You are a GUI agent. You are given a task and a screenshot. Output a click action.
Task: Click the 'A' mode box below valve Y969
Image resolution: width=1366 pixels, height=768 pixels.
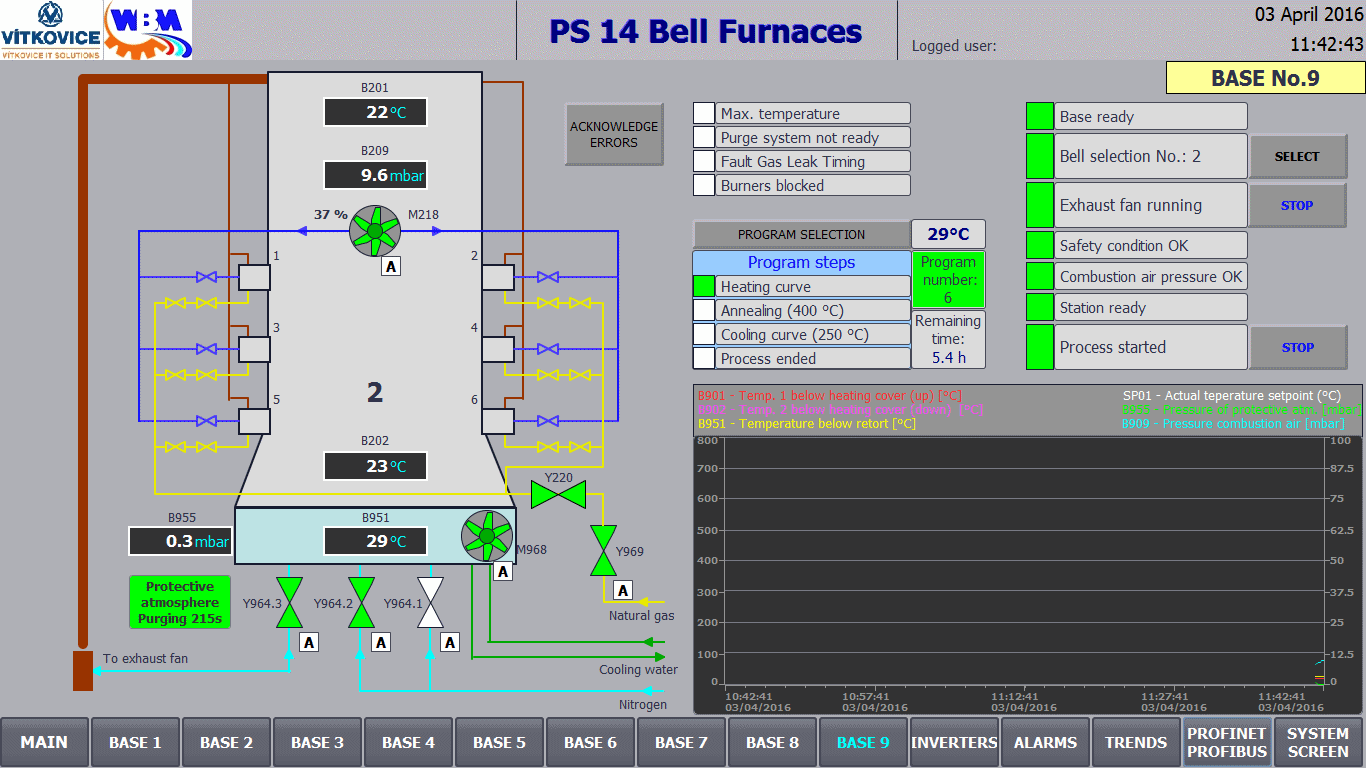(623, 590)
